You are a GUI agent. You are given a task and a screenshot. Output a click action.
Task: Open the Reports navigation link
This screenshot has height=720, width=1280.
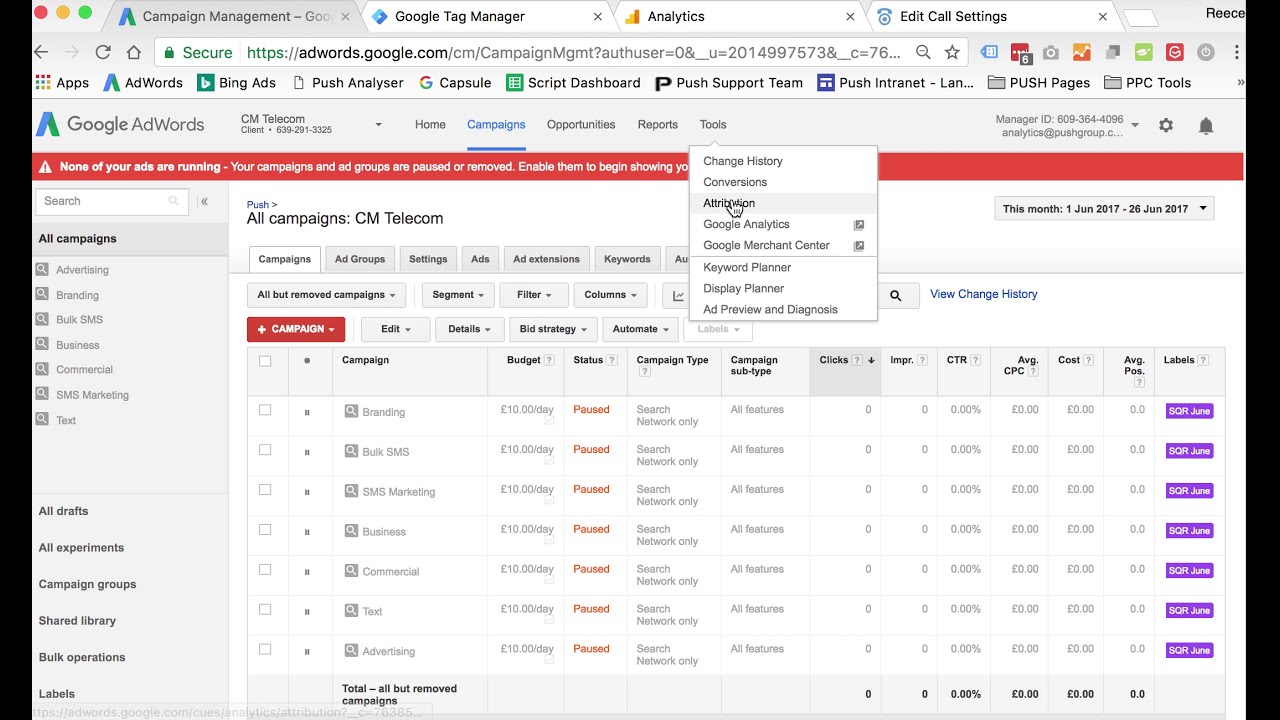[x=657, y=125]
